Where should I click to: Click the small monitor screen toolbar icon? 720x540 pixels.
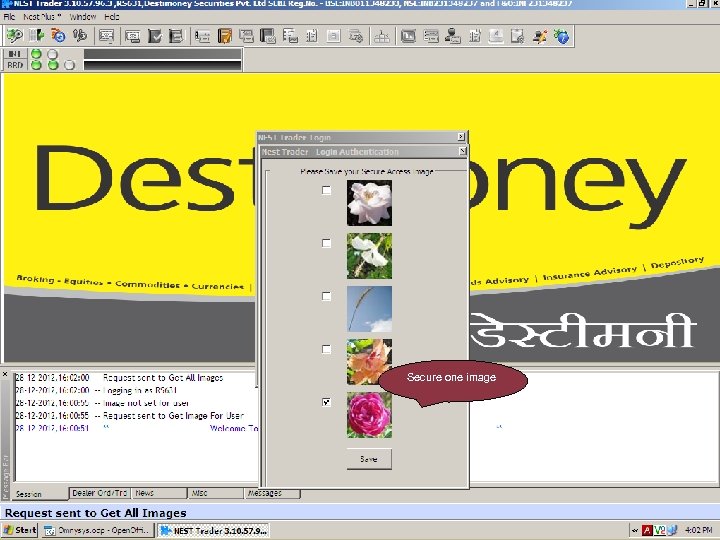pos(133,36)
